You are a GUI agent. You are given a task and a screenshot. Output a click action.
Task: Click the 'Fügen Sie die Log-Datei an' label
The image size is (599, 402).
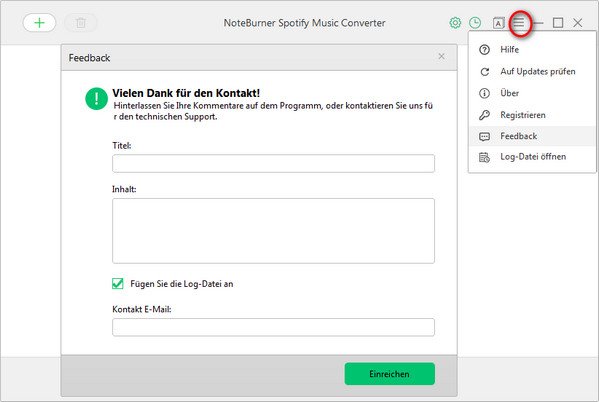click(182, 284)
